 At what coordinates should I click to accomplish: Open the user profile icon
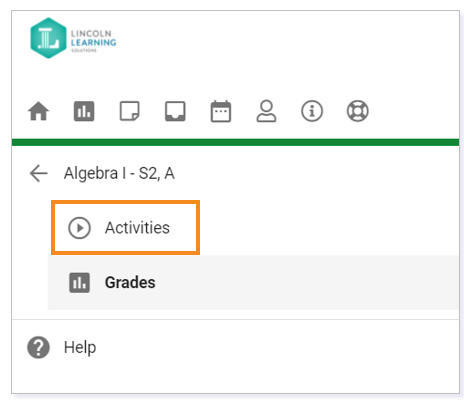point(266,111)
